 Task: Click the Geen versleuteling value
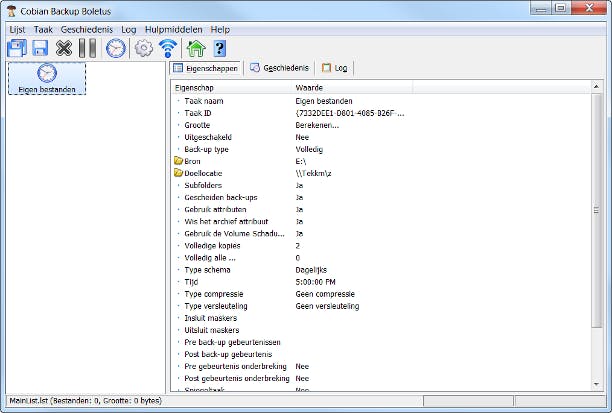pyautogui.click(x=327, y=306)
